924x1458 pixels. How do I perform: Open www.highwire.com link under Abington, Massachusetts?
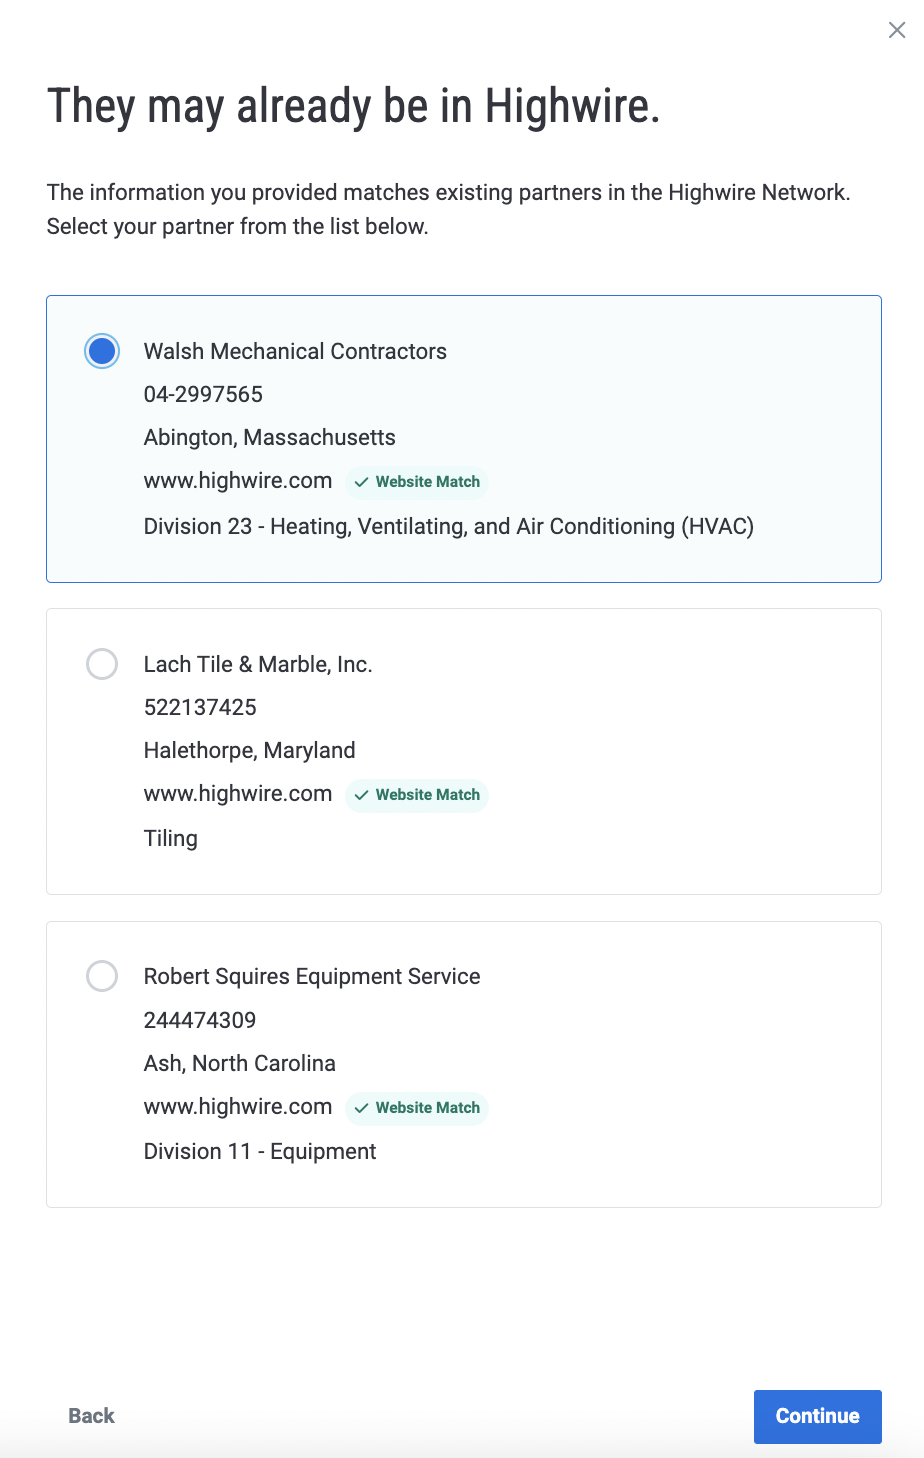point(238,481)
